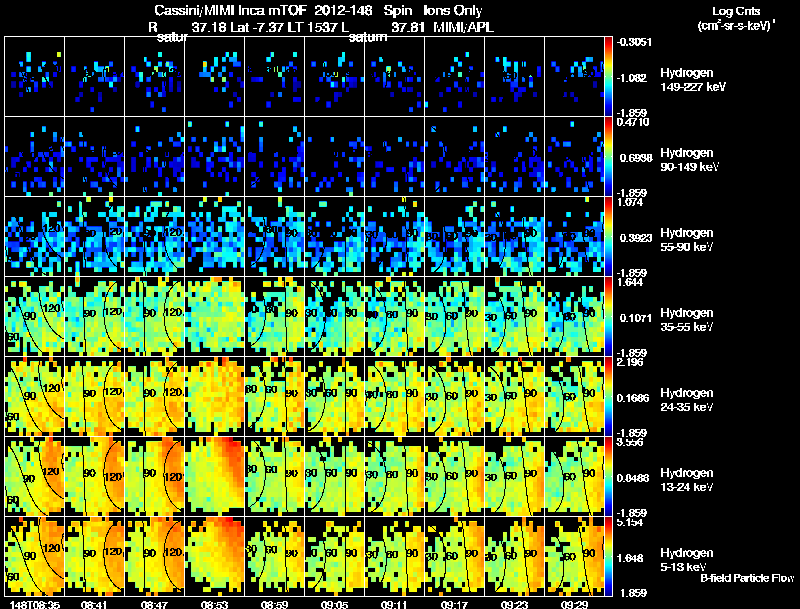Click the 148T08:35 time label

[35, 604]
